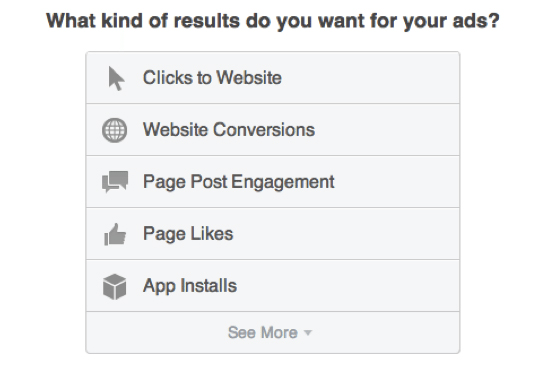Choose the 'Page Post Engagement' text label
Screen dimensions: 537x375
click(x=239, y=182)
